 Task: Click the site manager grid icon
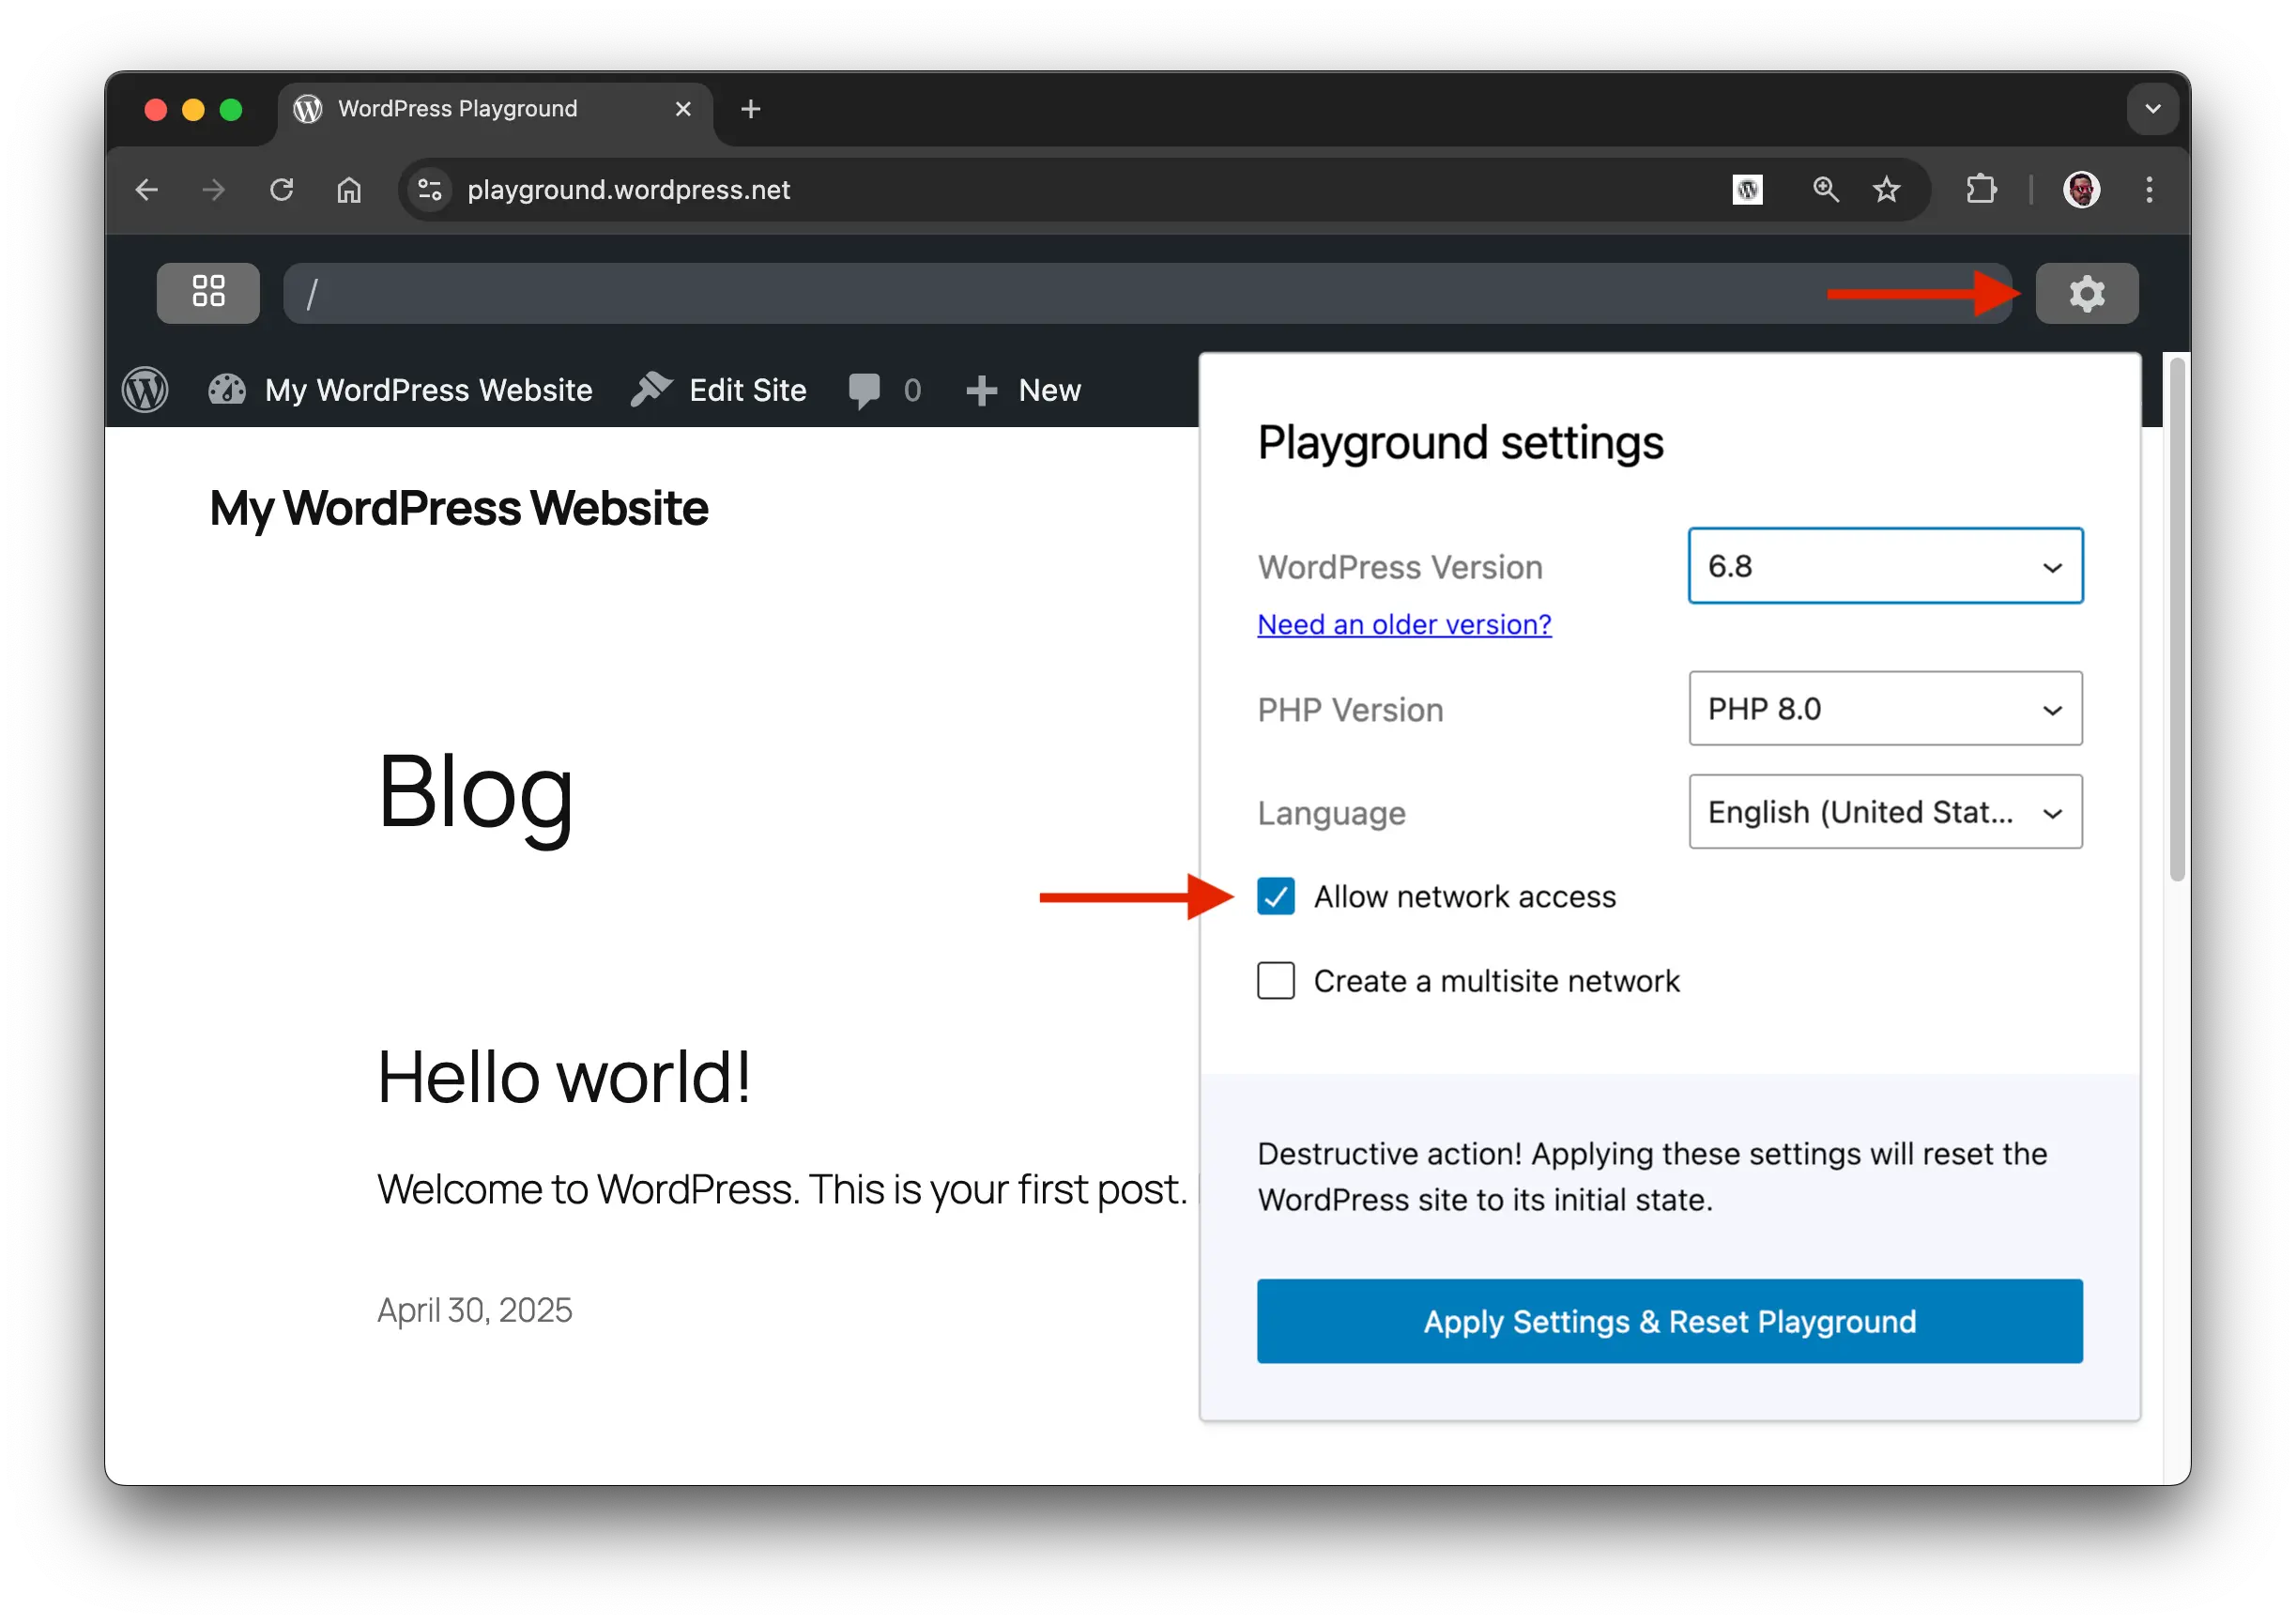point(208,293)
